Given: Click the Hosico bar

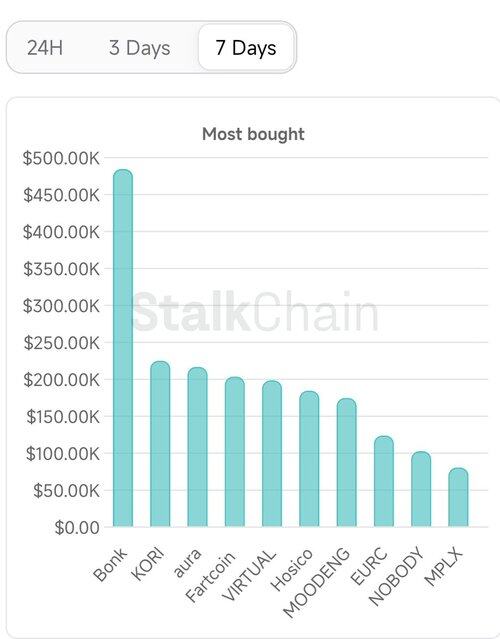Looking at the screenshot, I should [x=309, y=459].
